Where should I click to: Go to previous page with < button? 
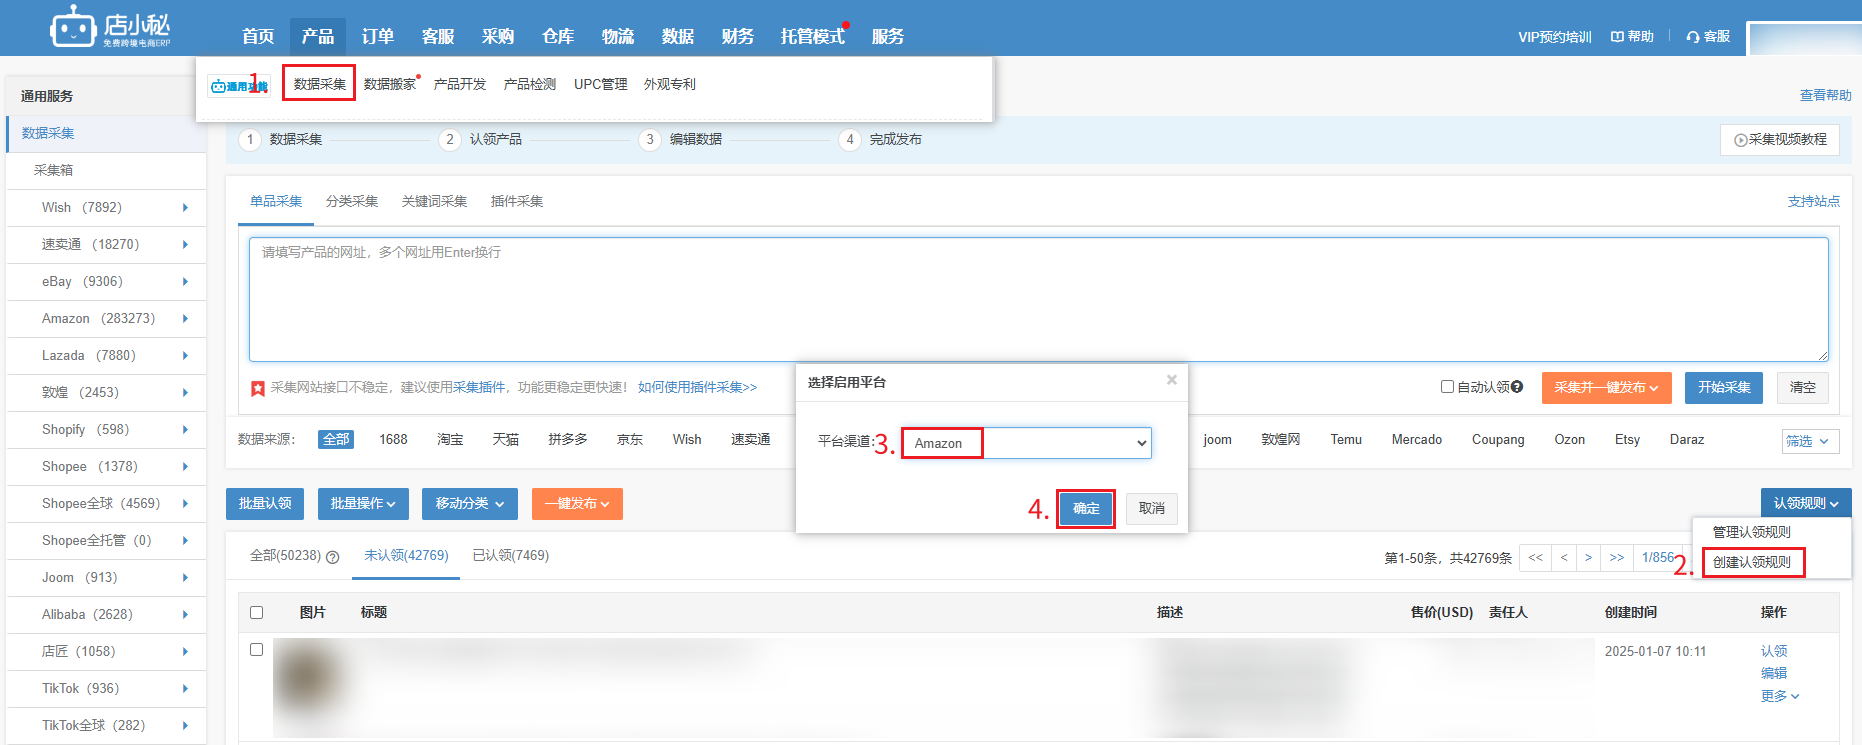click(x=1564, y=558)
